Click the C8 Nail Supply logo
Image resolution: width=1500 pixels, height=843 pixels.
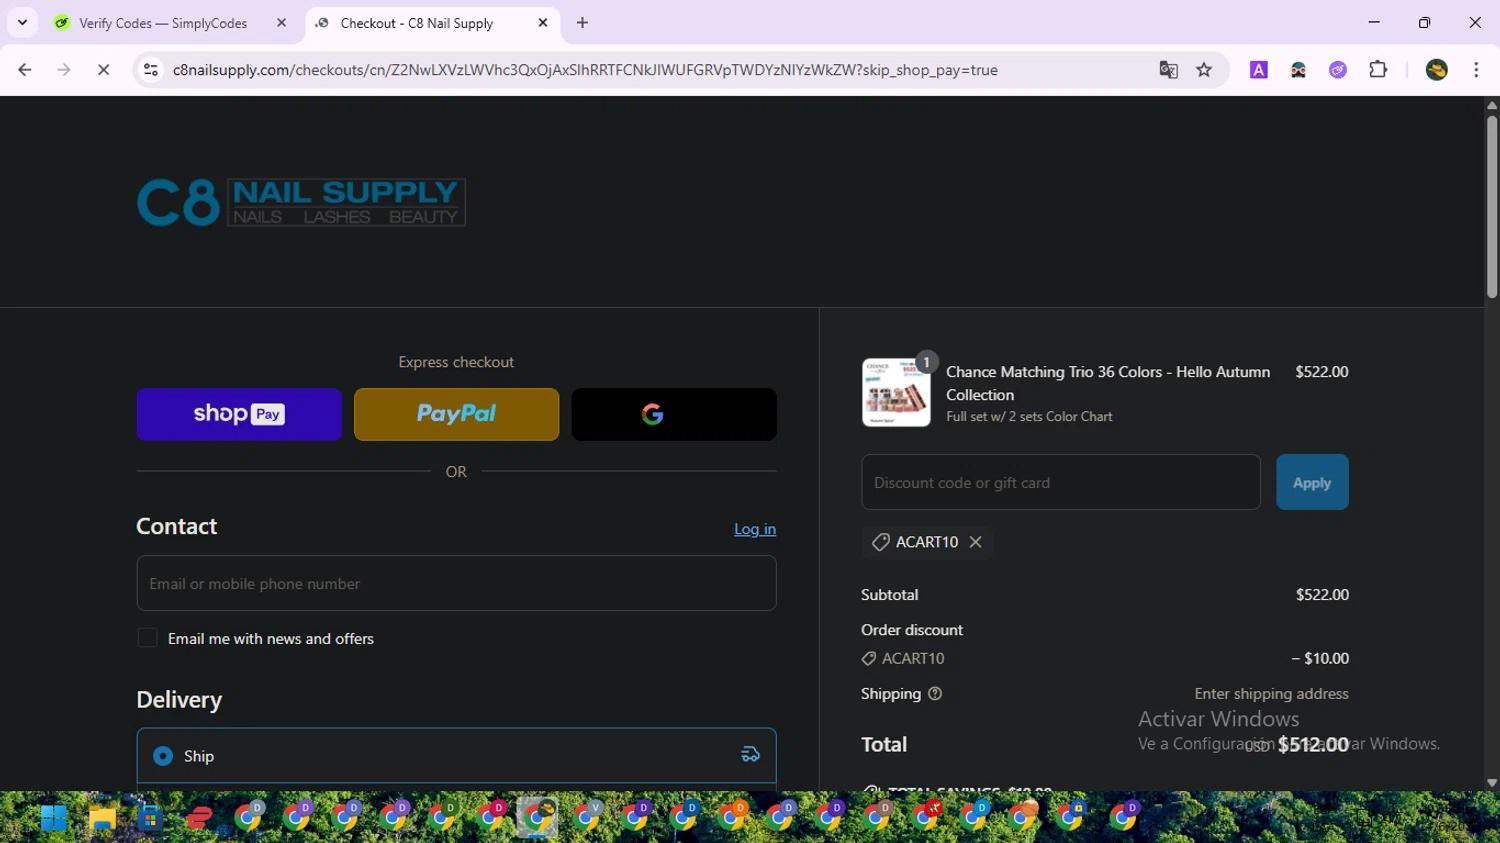click(x=301, y=202)
